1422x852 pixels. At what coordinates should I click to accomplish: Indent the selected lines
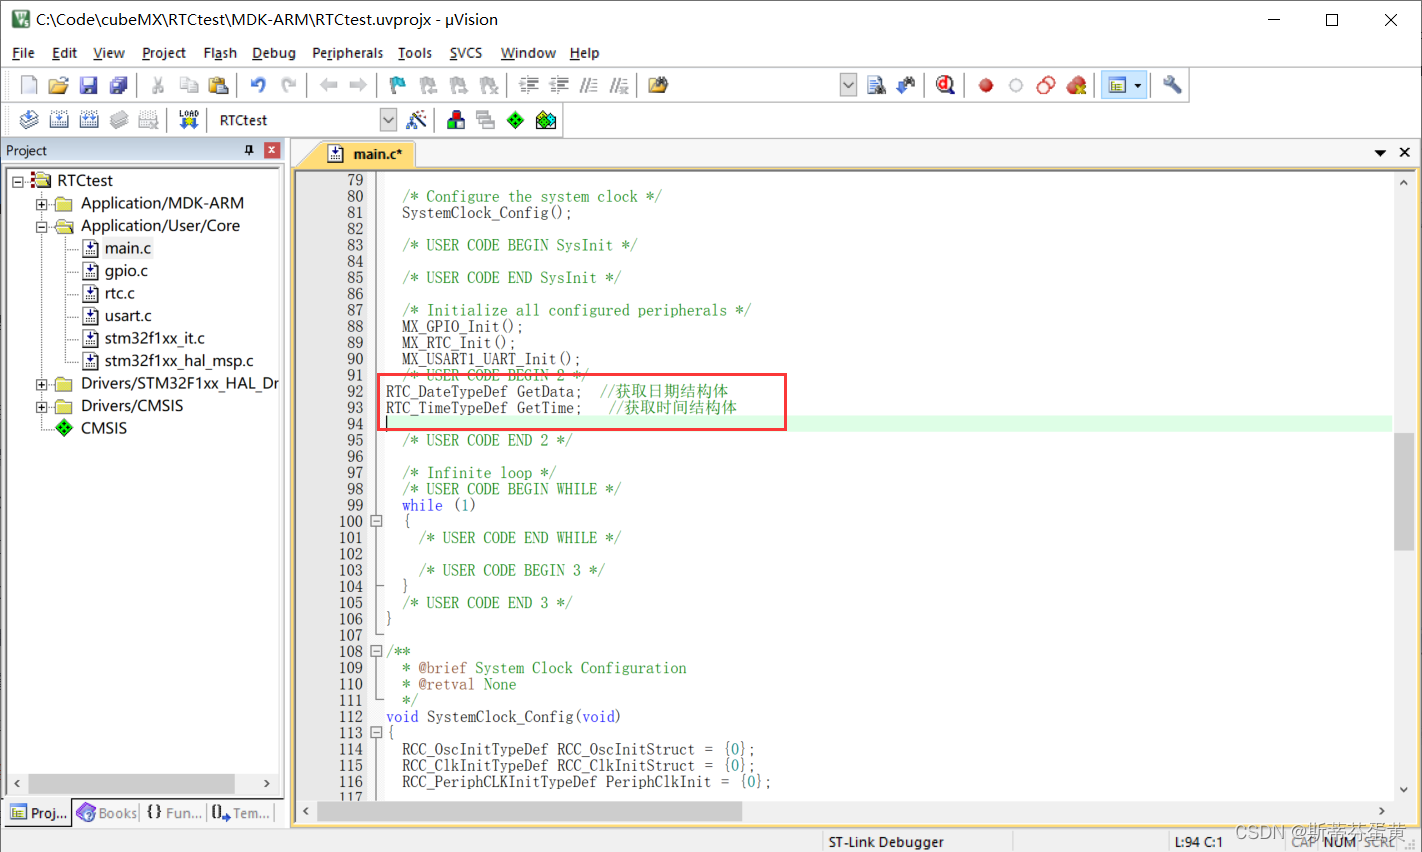coord(529,85)
